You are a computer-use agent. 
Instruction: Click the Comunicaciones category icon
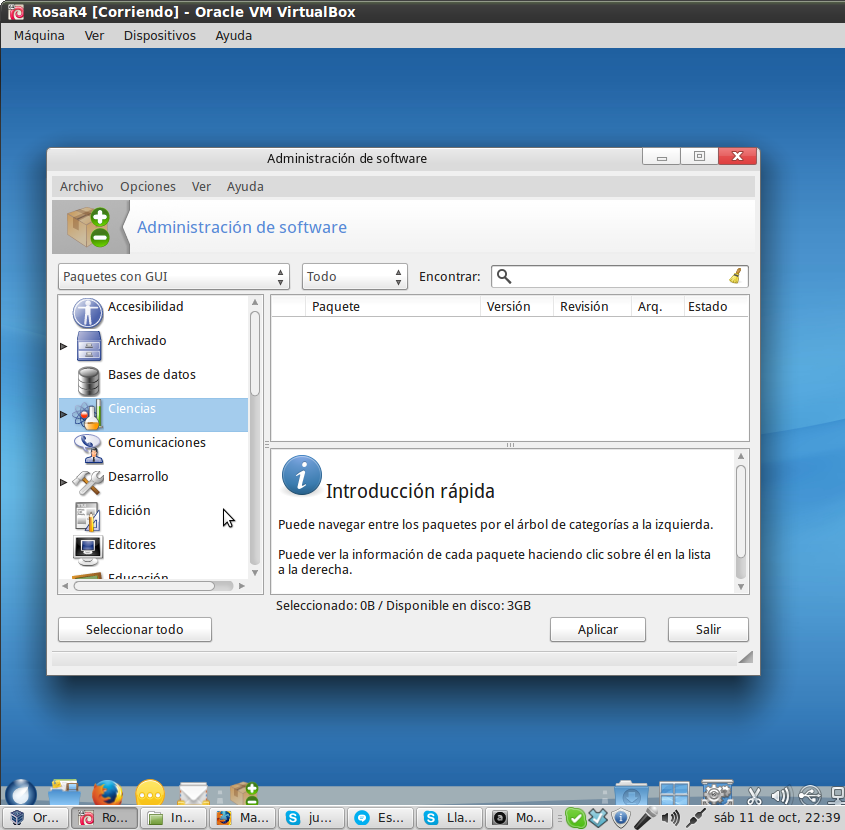click(x=89, y=447)
